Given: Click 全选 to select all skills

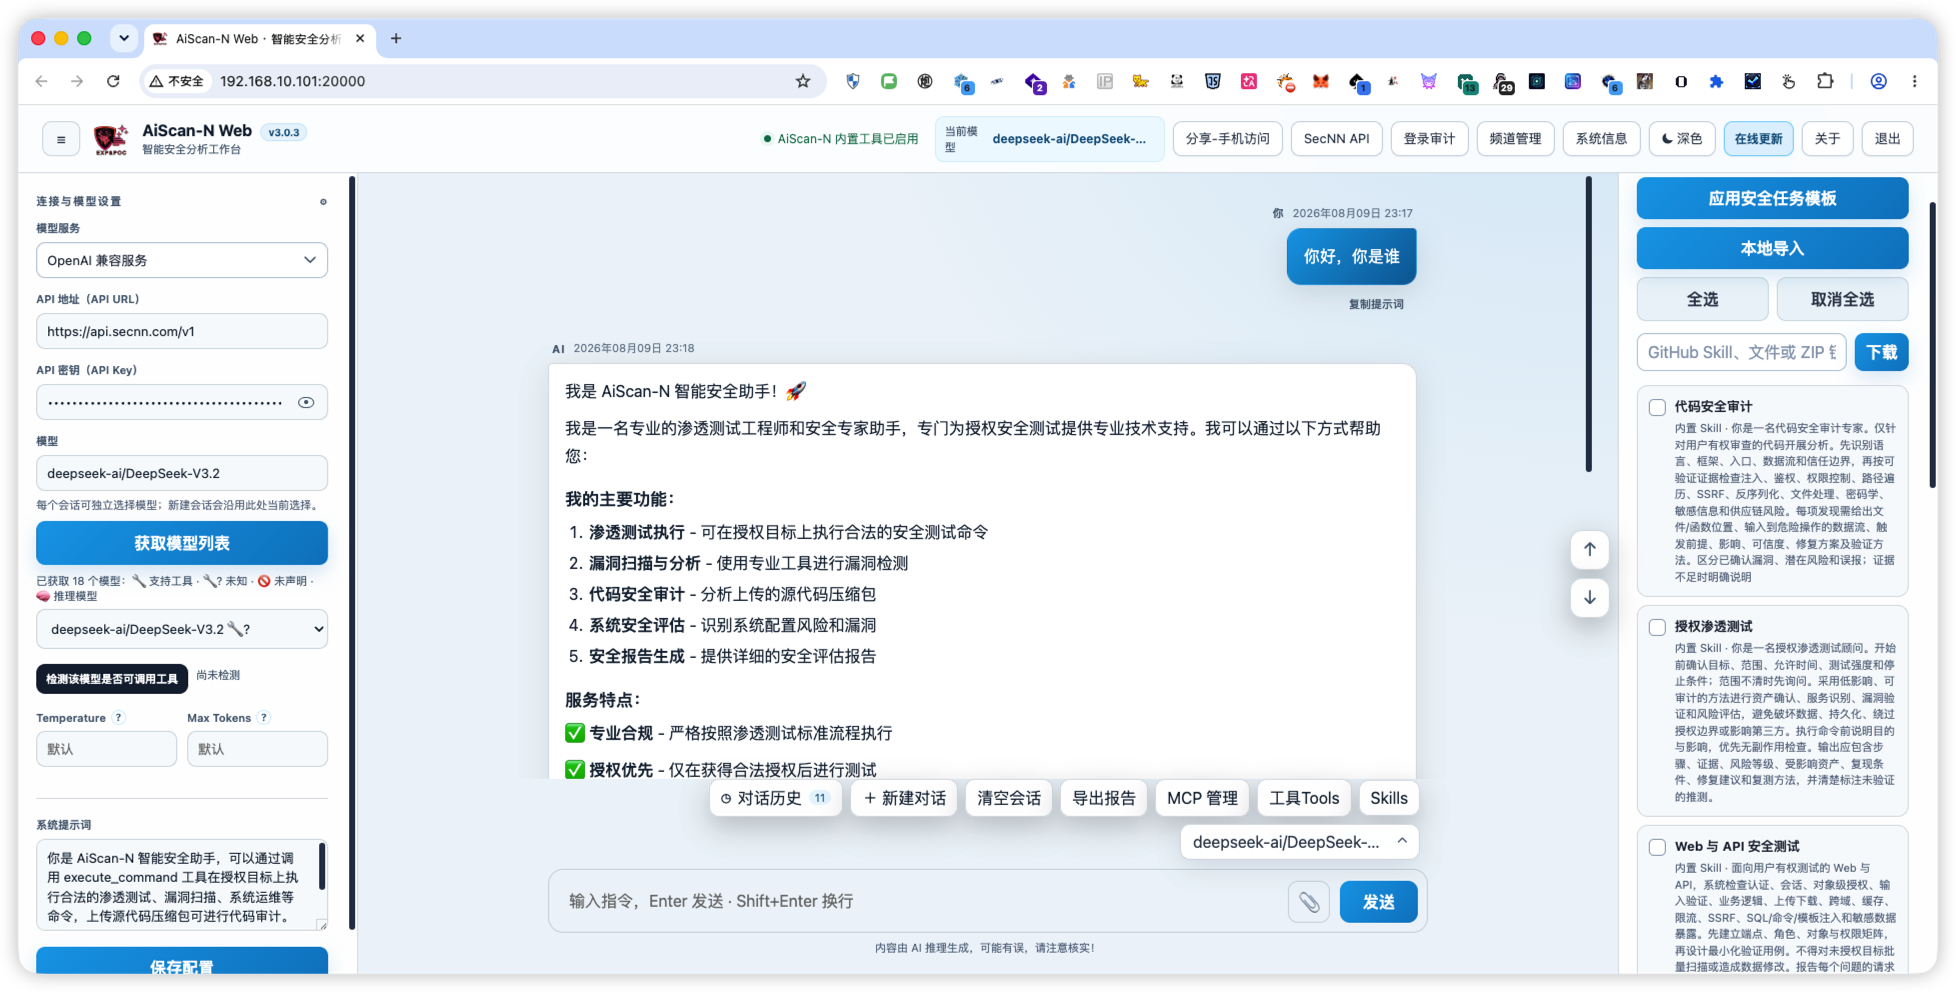Looking at the screenshot, I should [1702, 299].
